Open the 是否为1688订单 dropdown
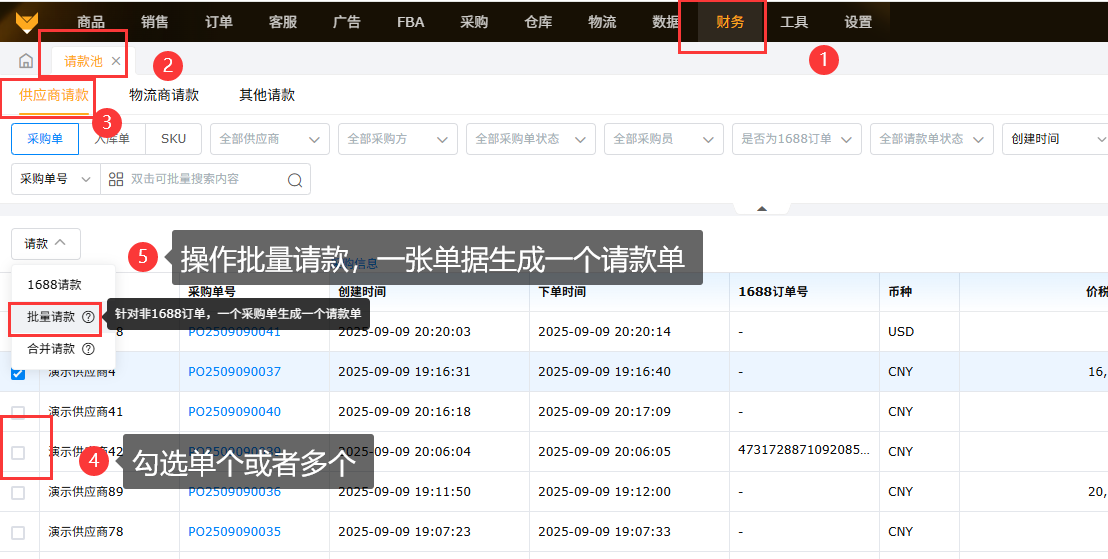The width and height of the screenshot is (1108, 559). click(x=796, y=139)
